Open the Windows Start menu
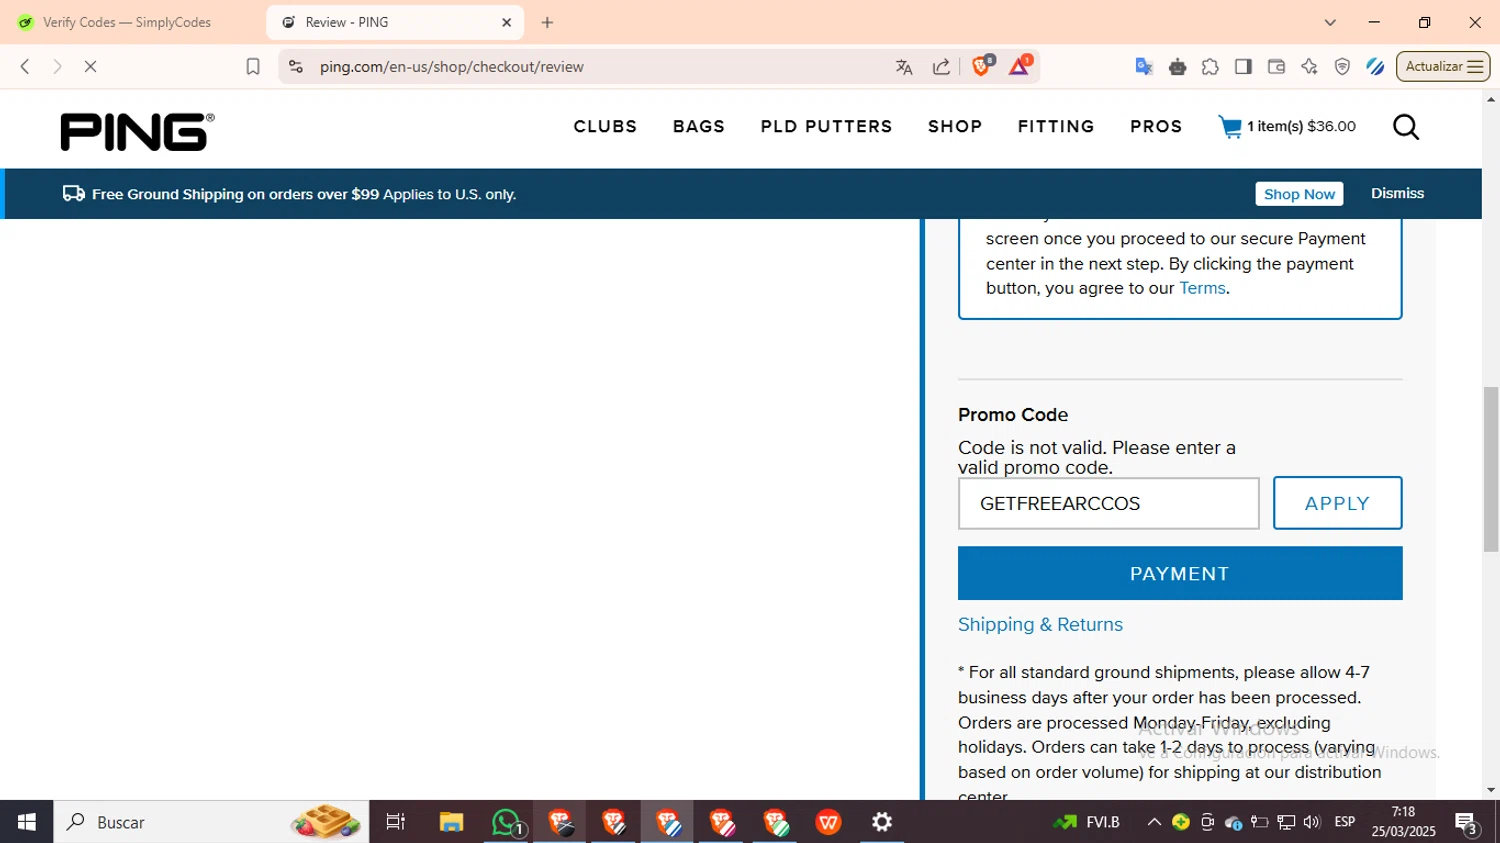 coord(27,822)
